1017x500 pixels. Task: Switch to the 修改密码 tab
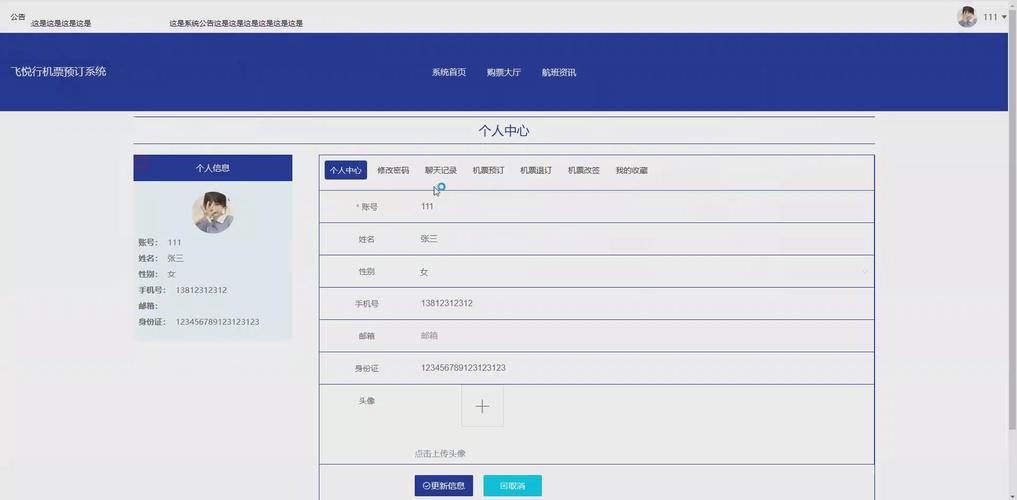click(x=393, y=171)
